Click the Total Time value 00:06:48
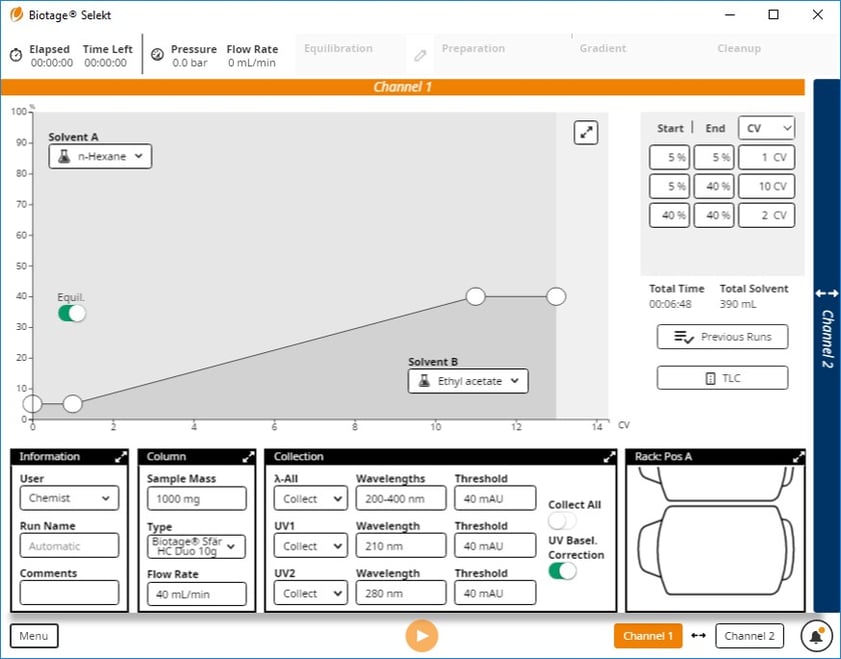This screenshot has width=841, height=659. click(670, 305)
